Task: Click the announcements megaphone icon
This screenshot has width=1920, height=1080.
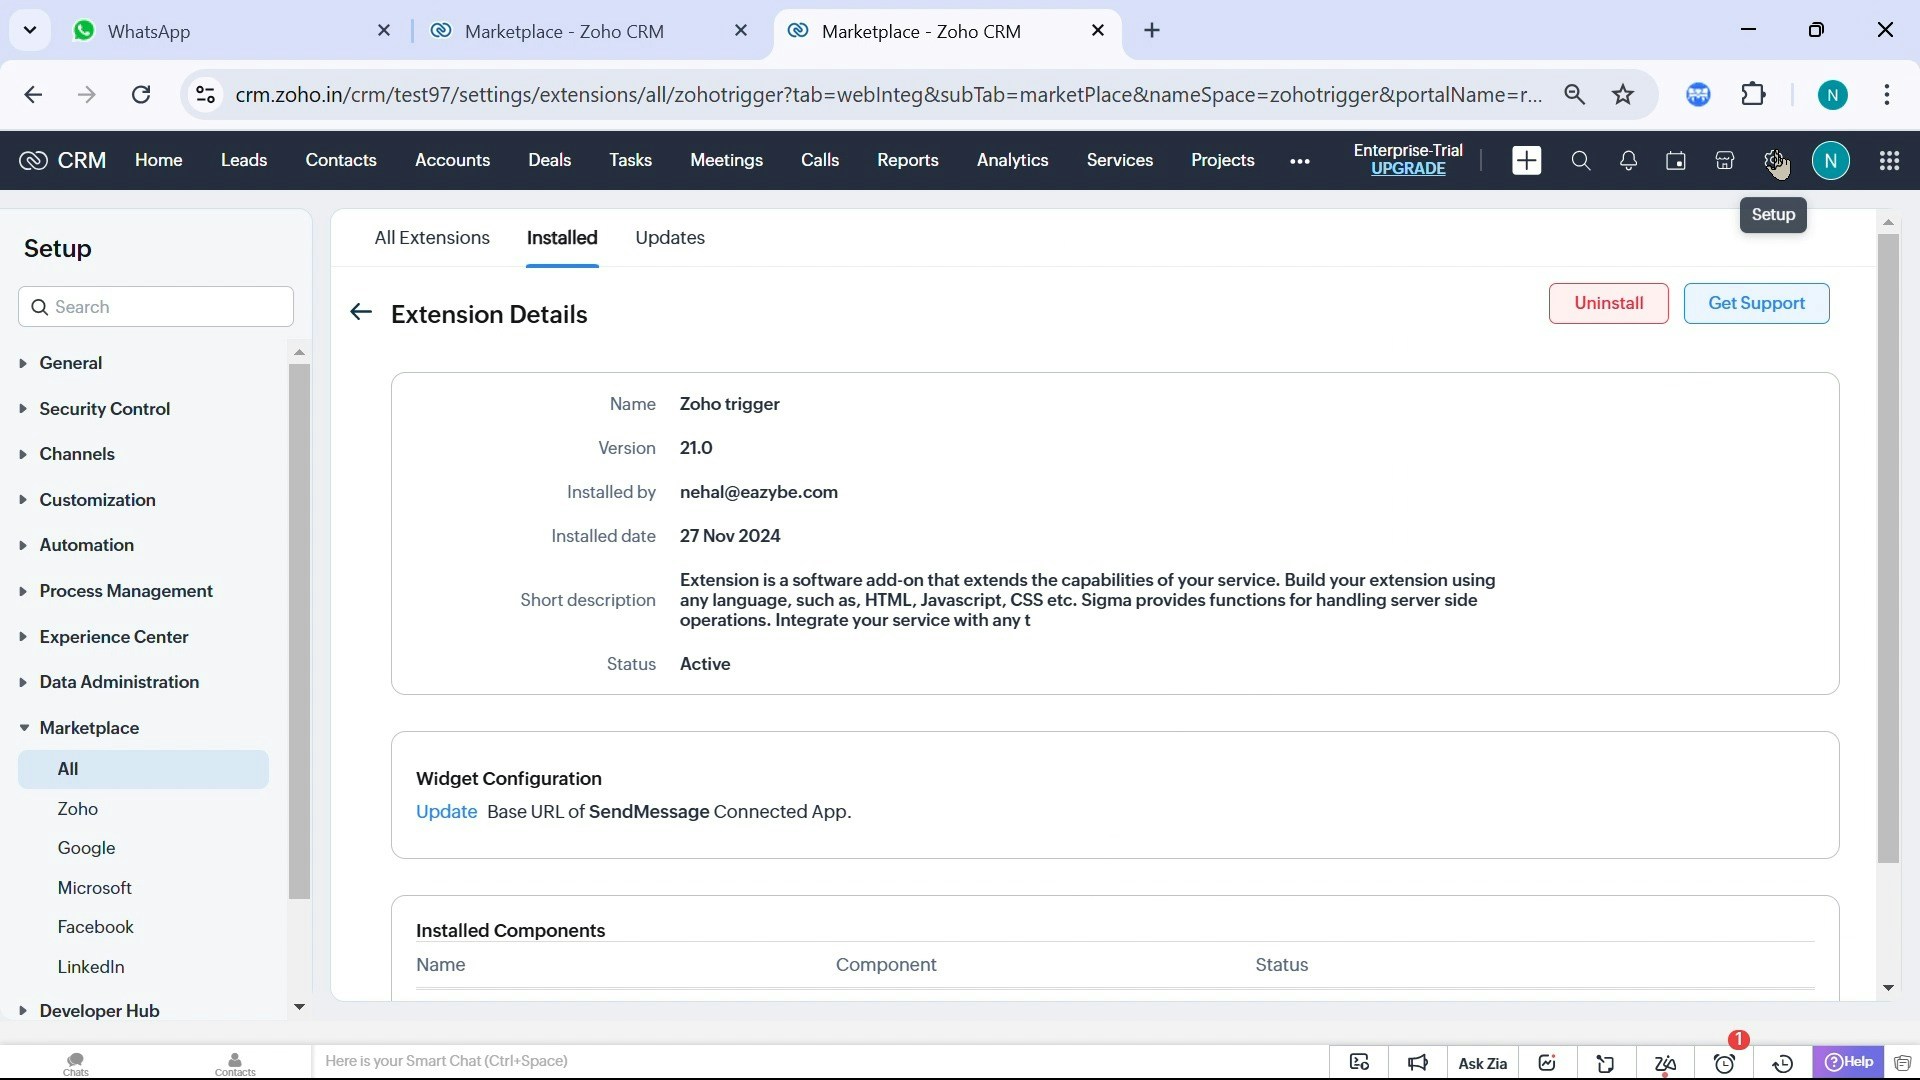Action: [x=1418, y=1063]
